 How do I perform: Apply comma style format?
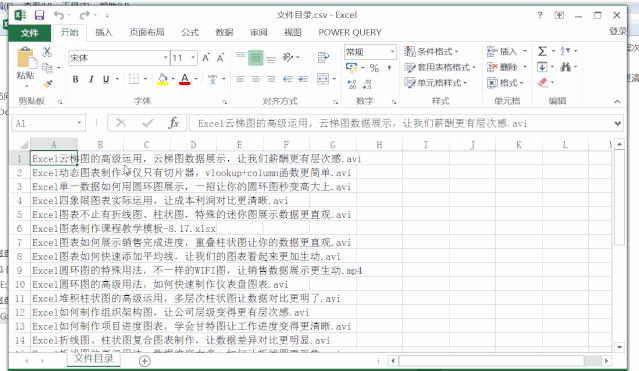pyautogui.click(x=390, y=68)
